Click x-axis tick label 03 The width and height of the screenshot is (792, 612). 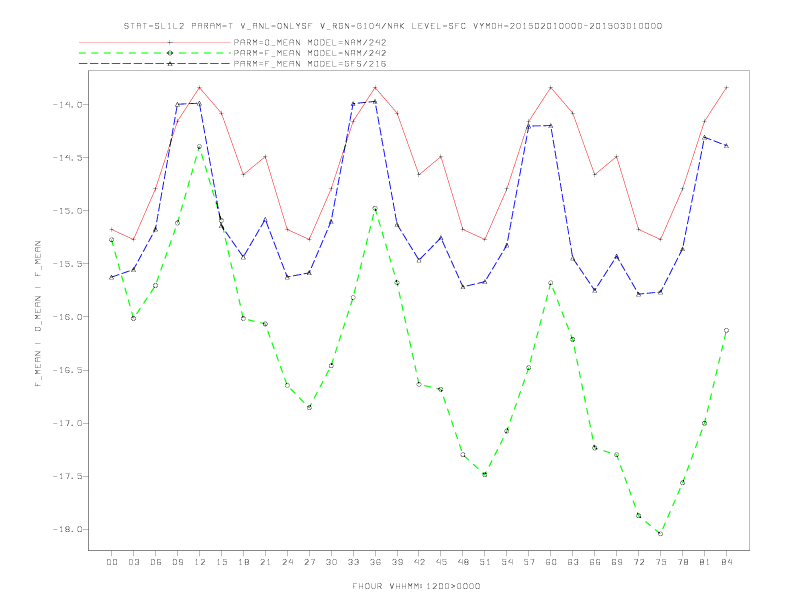pos(133,562)
